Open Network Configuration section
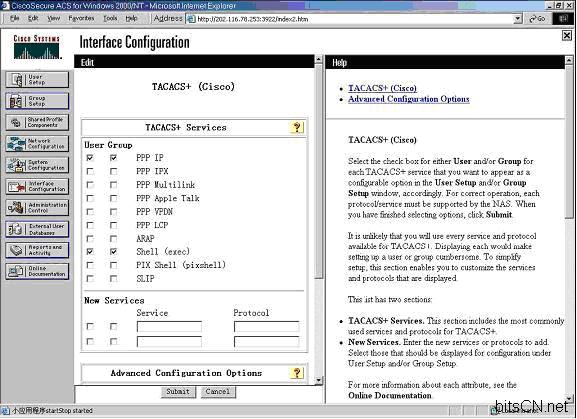Viewport: 577px width, 419px height. (37, 144)
